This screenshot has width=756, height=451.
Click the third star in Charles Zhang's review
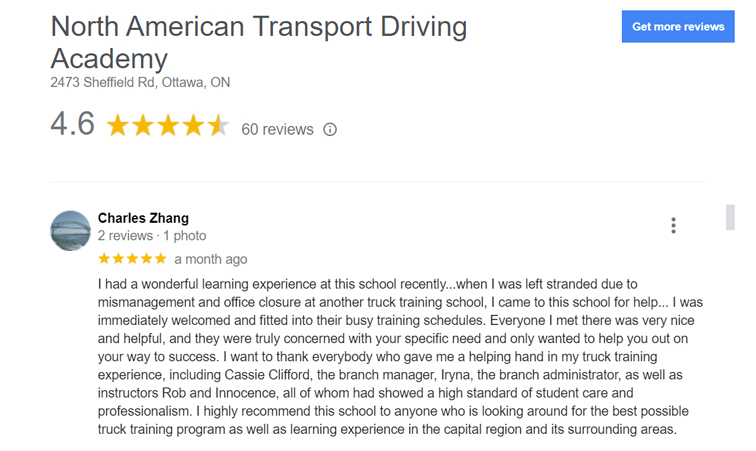[132, 259]
